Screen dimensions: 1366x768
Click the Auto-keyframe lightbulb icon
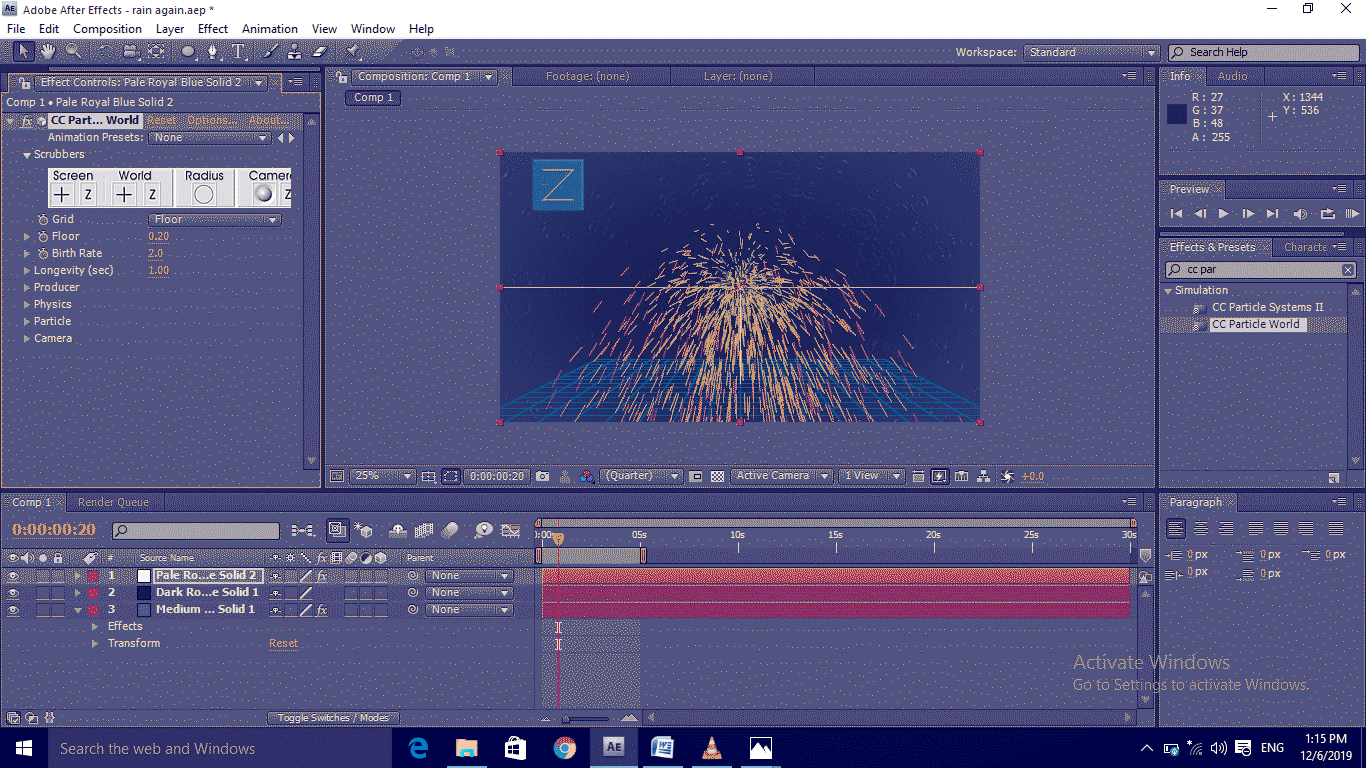pos(484,530)
